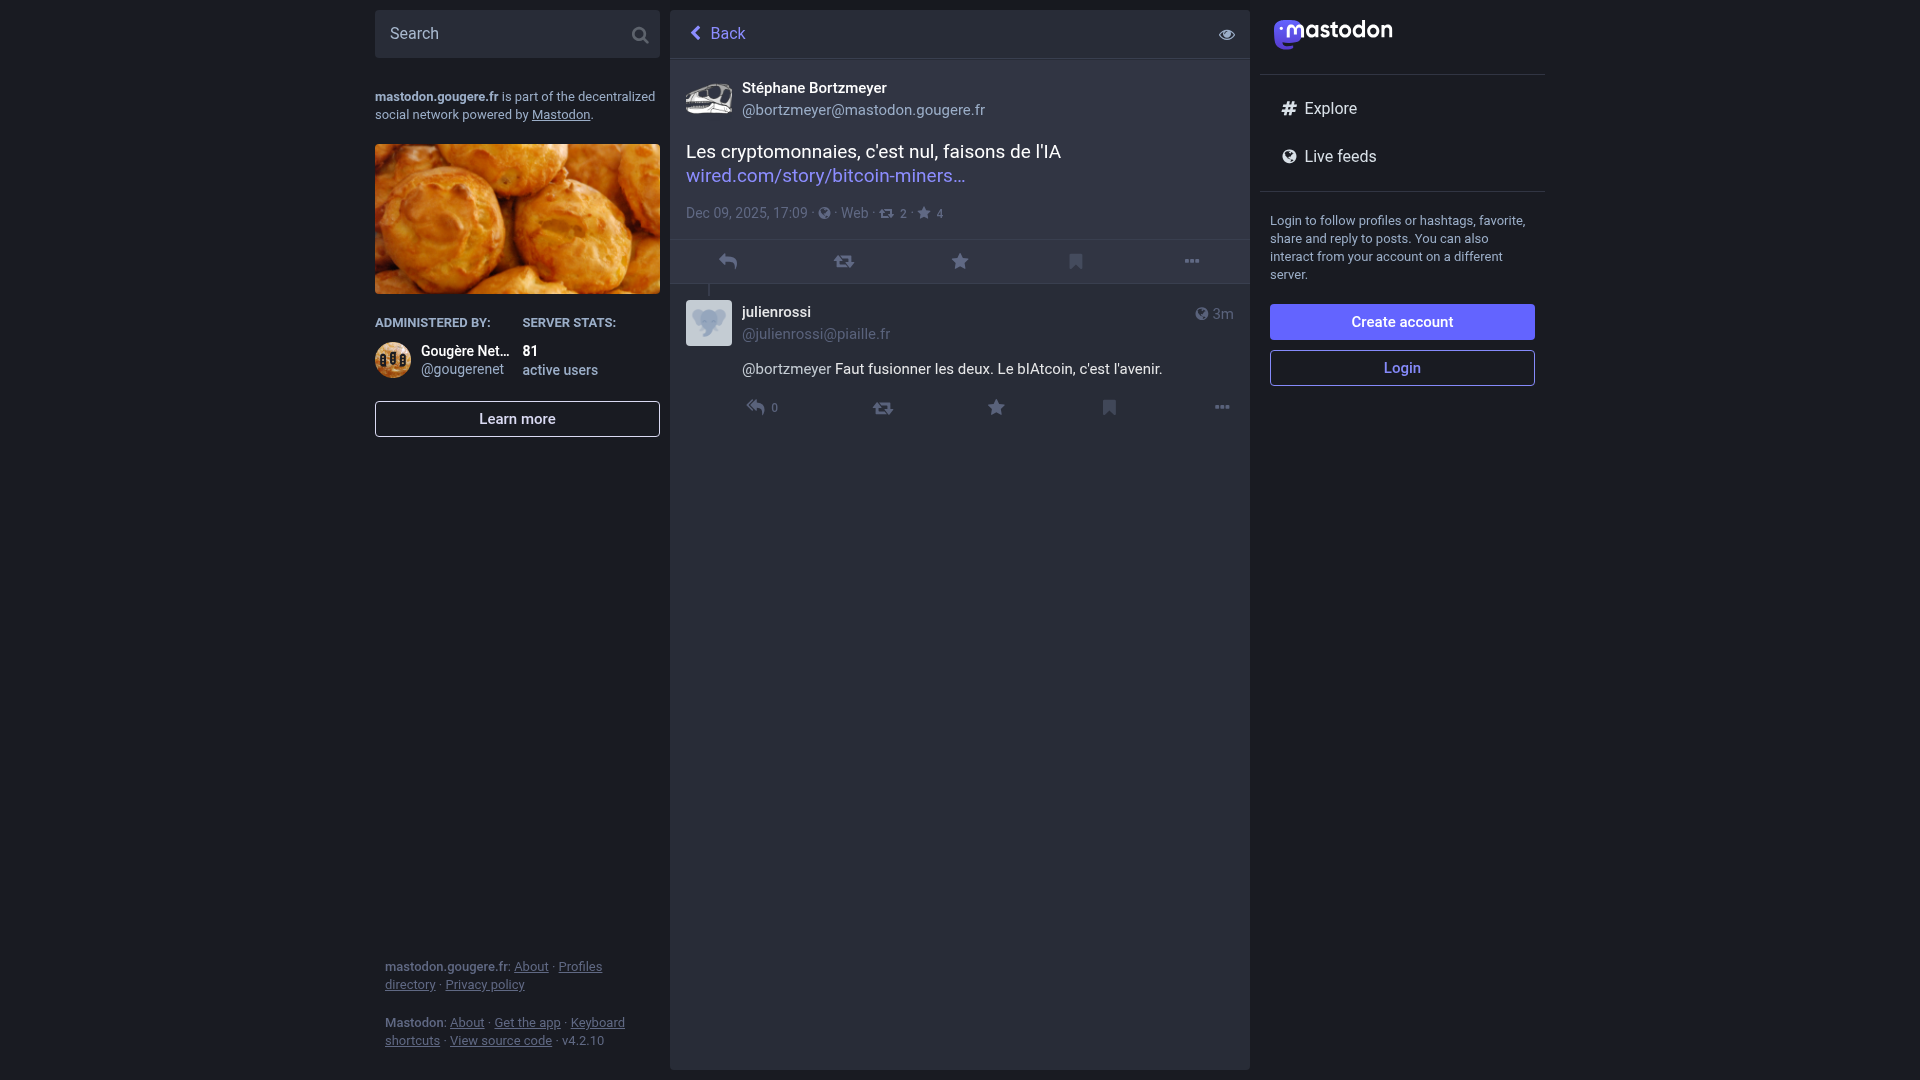Image resolution: width=1920 pixels, height=1080 pixels.
Task: Open more options on julienrossi's reply
Action: click(1222, 407)
